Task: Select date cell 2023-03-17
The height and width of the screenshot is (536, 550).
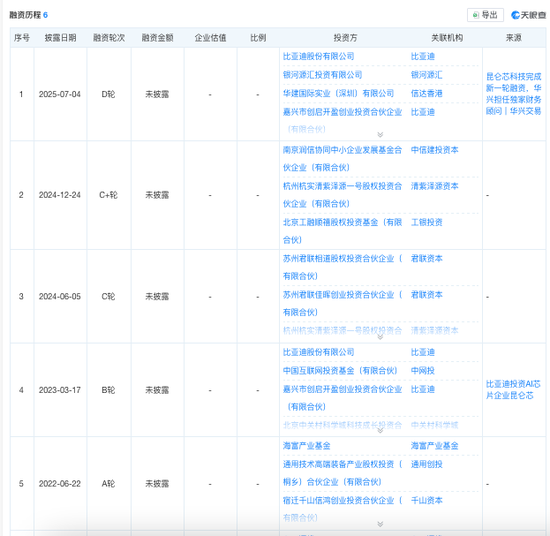Action: pyautogui.click(x=60, y=390)
